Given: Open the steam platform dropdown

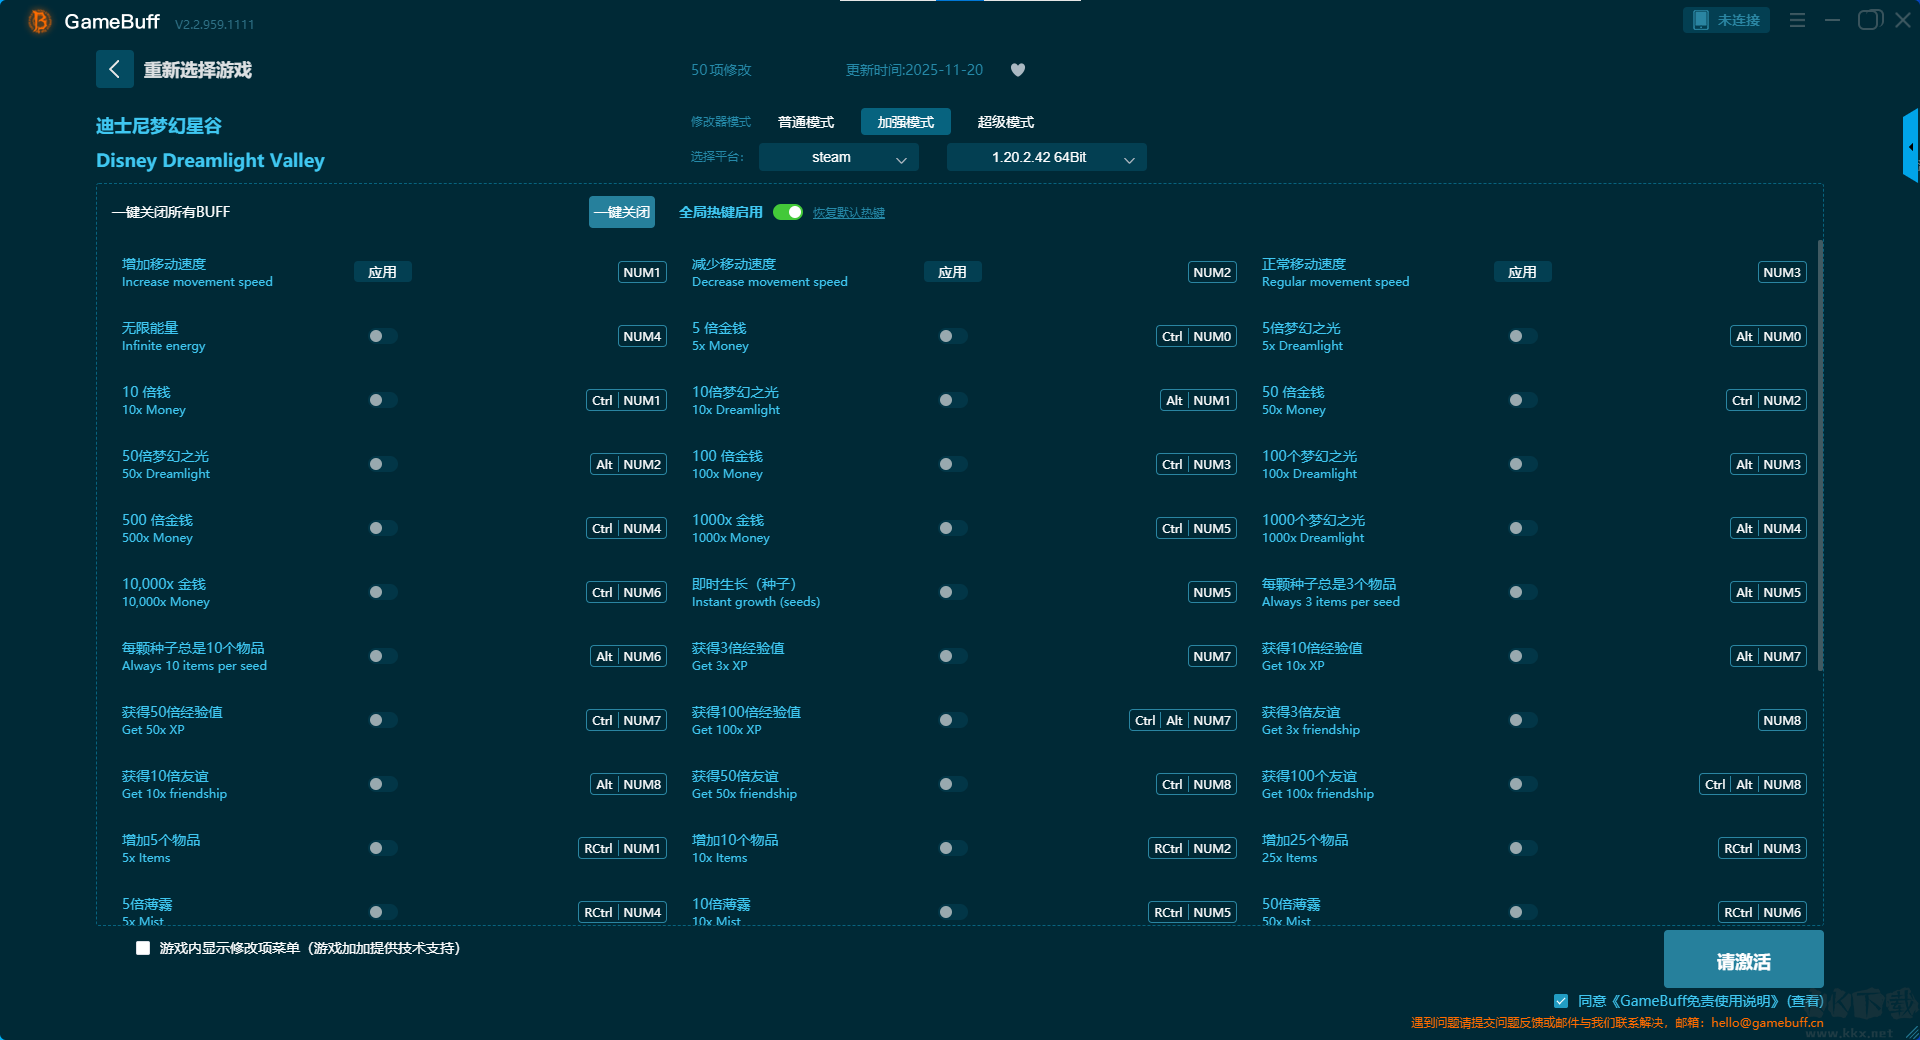Looking at the screenshot, I should tap(838, 157).
